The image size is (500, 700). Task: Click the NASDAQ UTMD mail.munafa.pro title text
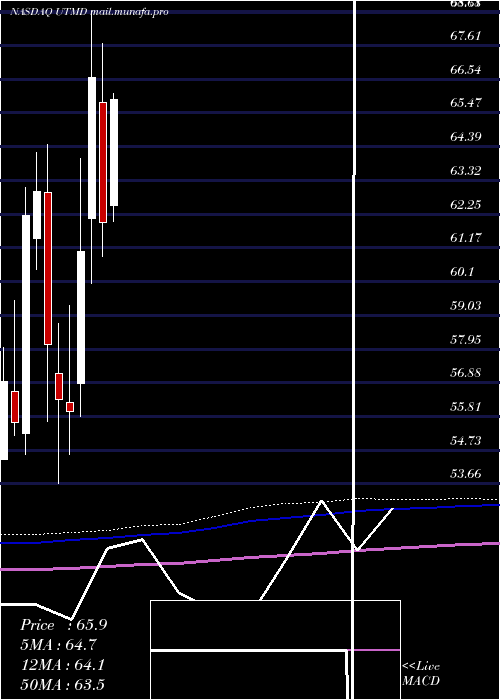[x=89, y=12]
